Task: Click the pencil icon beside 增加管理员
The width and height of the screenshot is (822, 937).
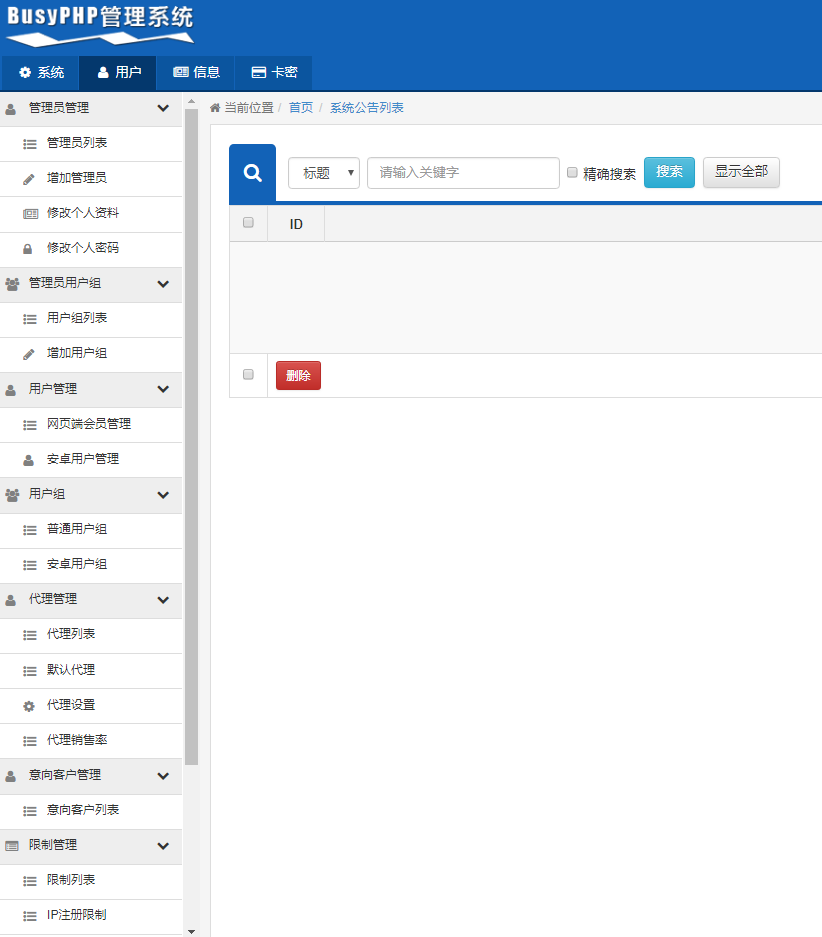Action: click(29, 179)
